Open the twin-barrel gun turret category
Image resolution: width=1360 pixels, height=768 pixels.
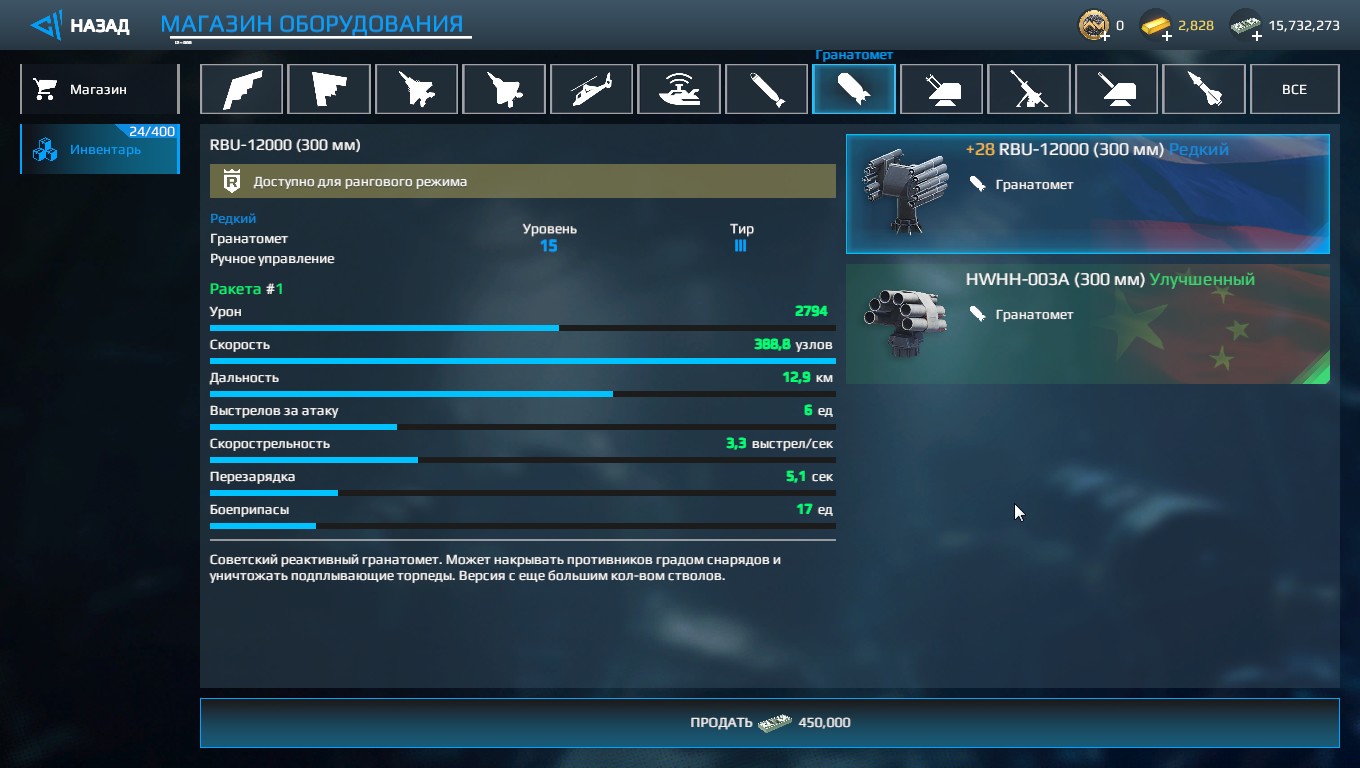[x=941, y=89]
